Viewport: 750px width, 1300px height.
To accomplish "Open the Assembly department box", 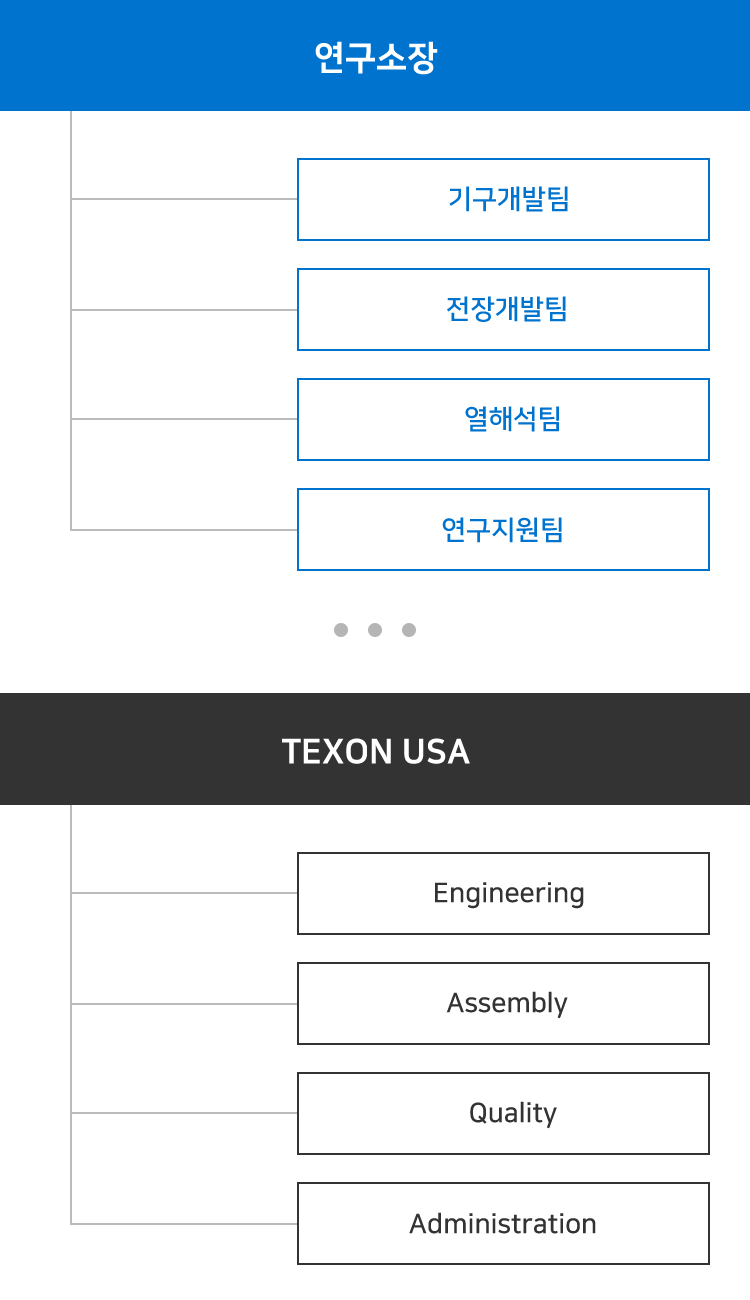I will coord(503,1003).
